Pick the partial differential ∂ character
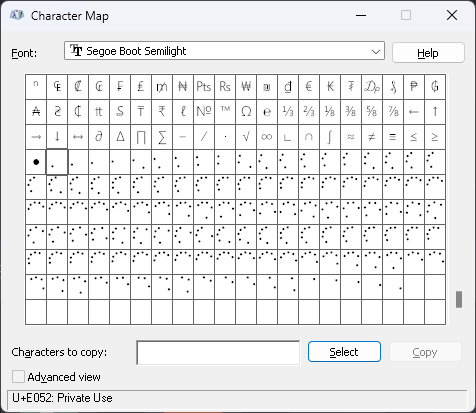Viewport: 476px width, 413px height. 99,137
